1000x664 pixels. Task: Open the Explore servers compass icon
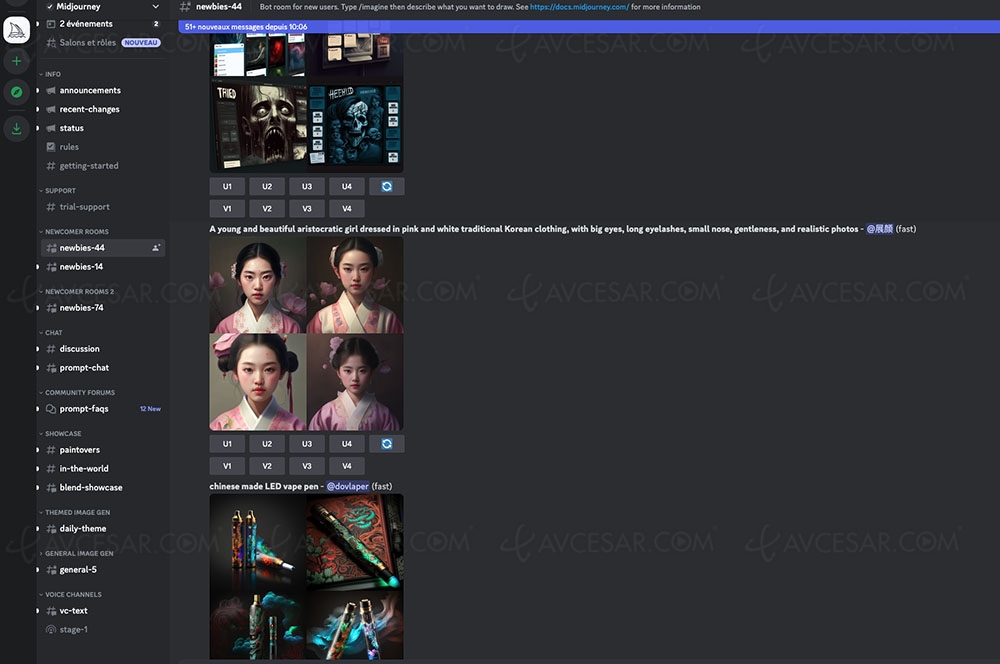tap(17, 92)
